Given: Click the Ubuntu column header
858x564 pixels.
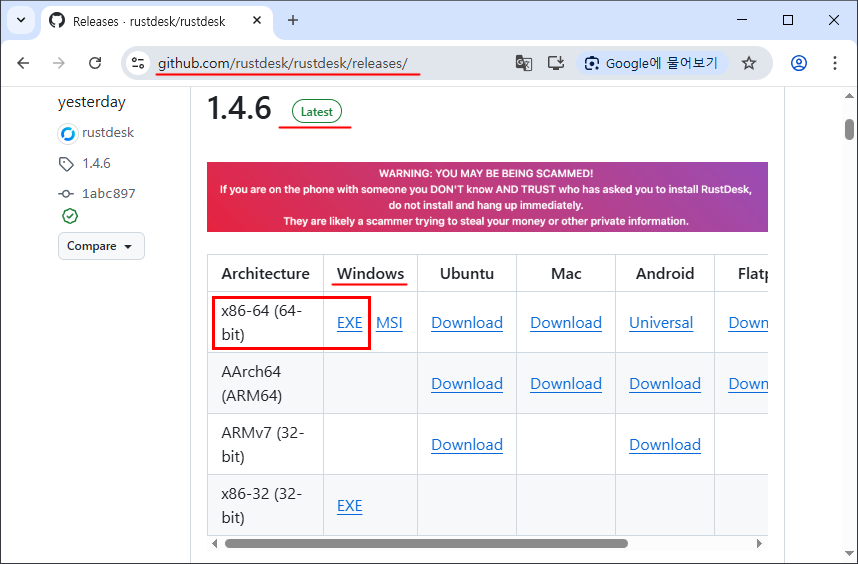Looking at the screenshot, I should click(x=467, y=274).
